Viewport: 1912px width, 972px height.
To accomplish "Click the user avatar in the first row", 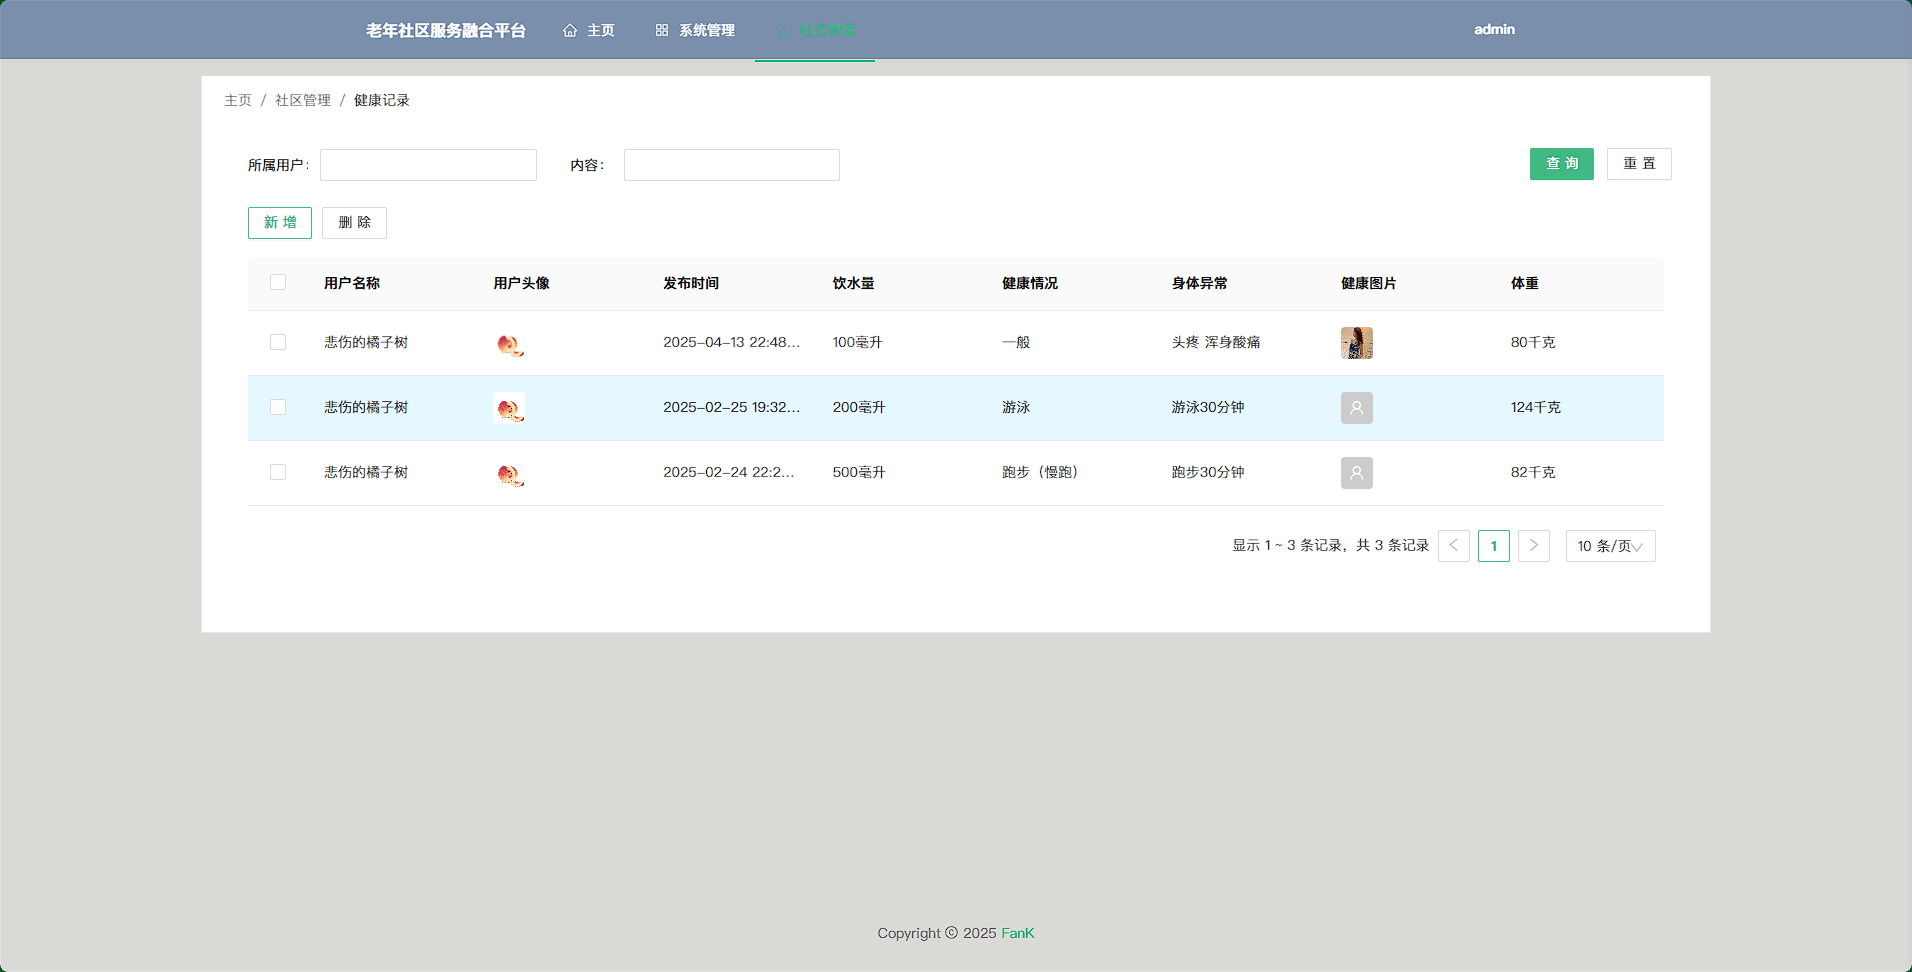I will [510, 344].
